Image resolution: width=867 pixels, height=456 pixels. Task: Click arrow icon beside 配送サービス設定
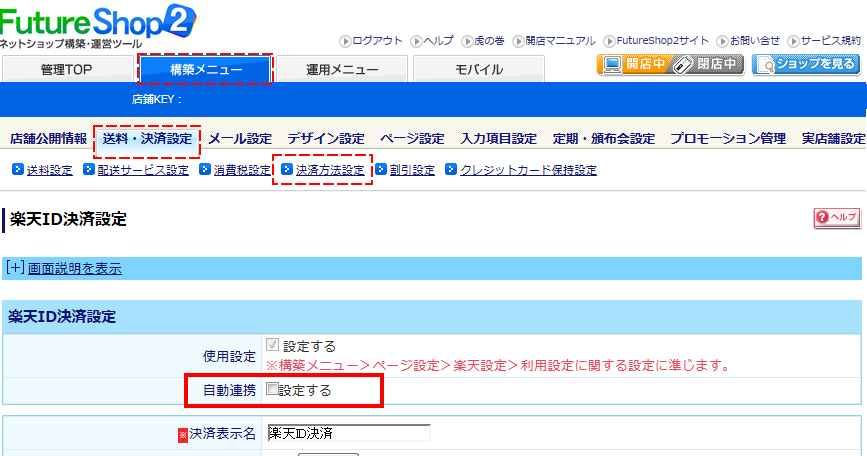(x=89, y=169)
